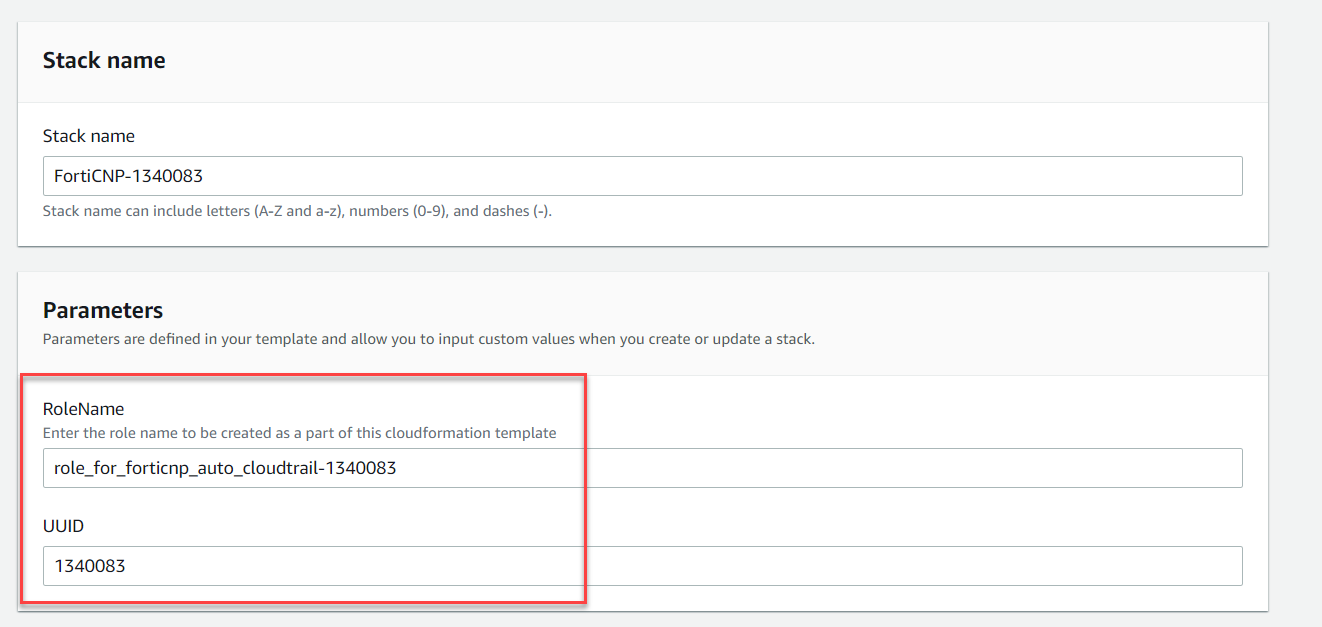Click the RoleName helper description text
This screenshot has height=627, width=1322.
(x=299, y=433)
